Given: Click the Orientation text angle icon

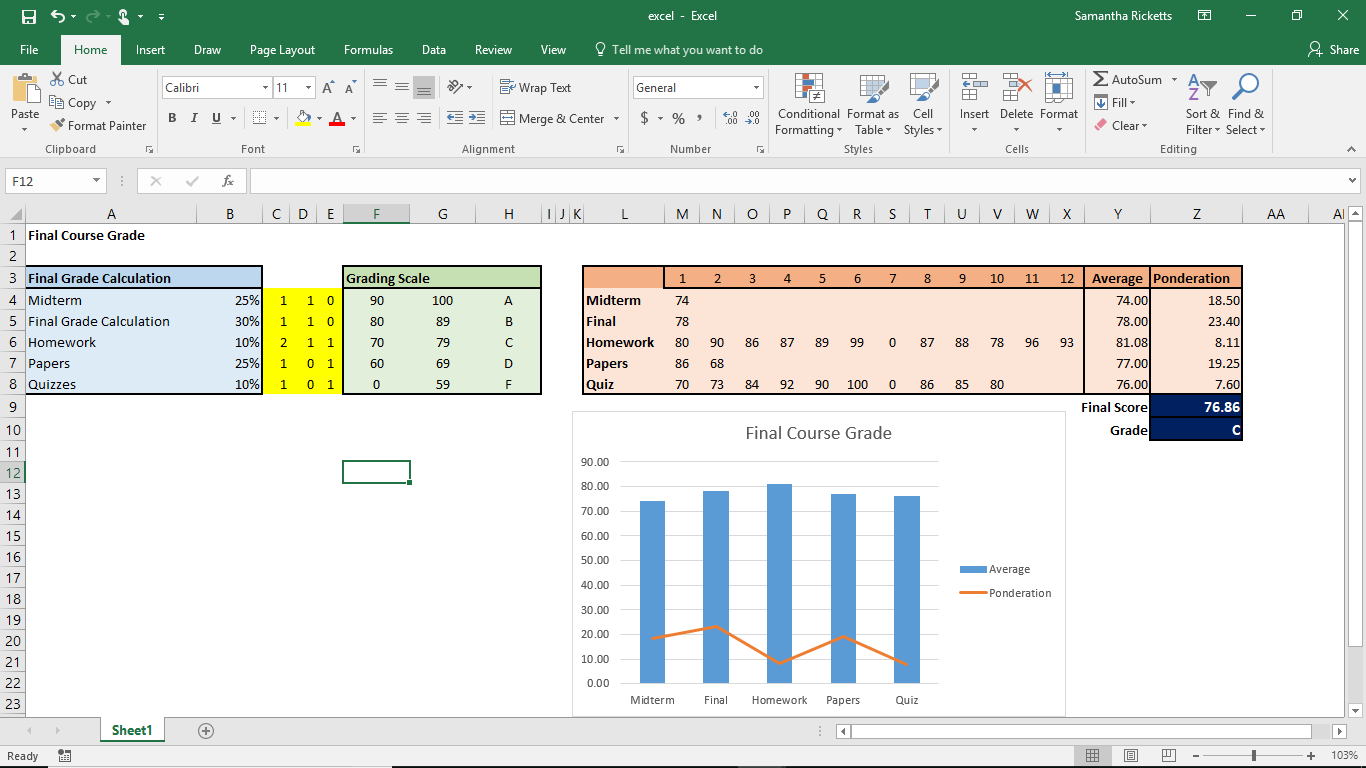Looking at the screenshot, I should 455,87.
